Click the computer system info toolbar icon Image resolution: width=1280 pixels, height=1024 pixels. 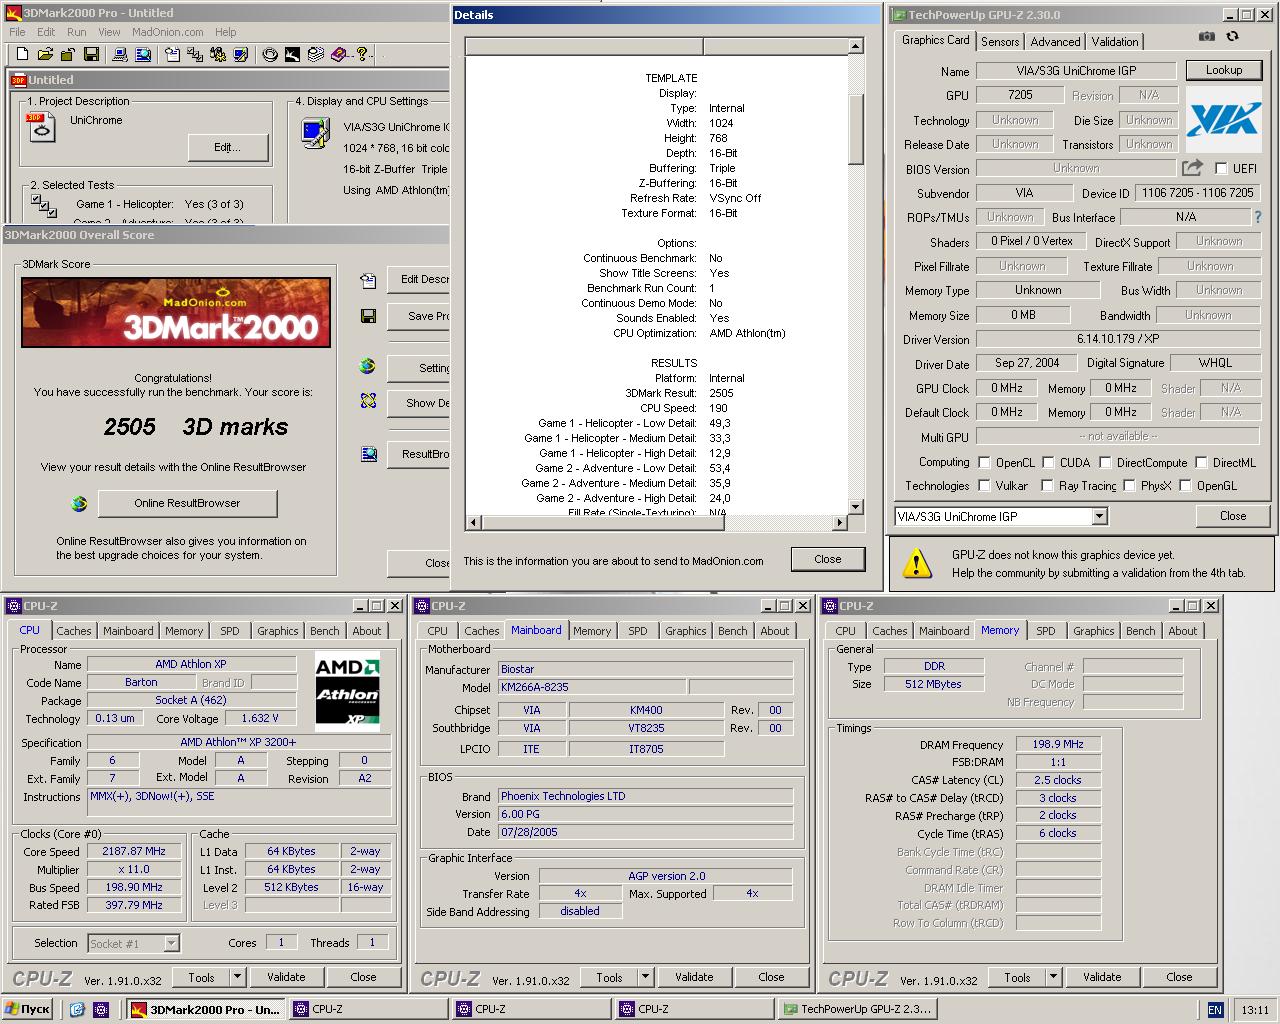tap(120, 54)
